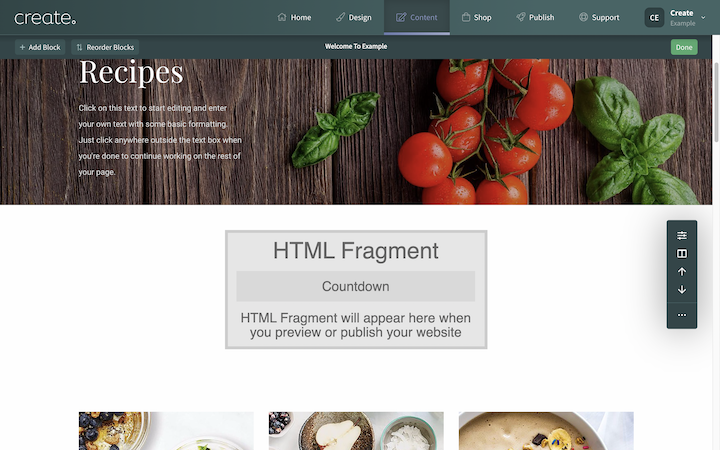The image size is (720, 450).
Task: Move block up with arrow icon
Action: 682,272
